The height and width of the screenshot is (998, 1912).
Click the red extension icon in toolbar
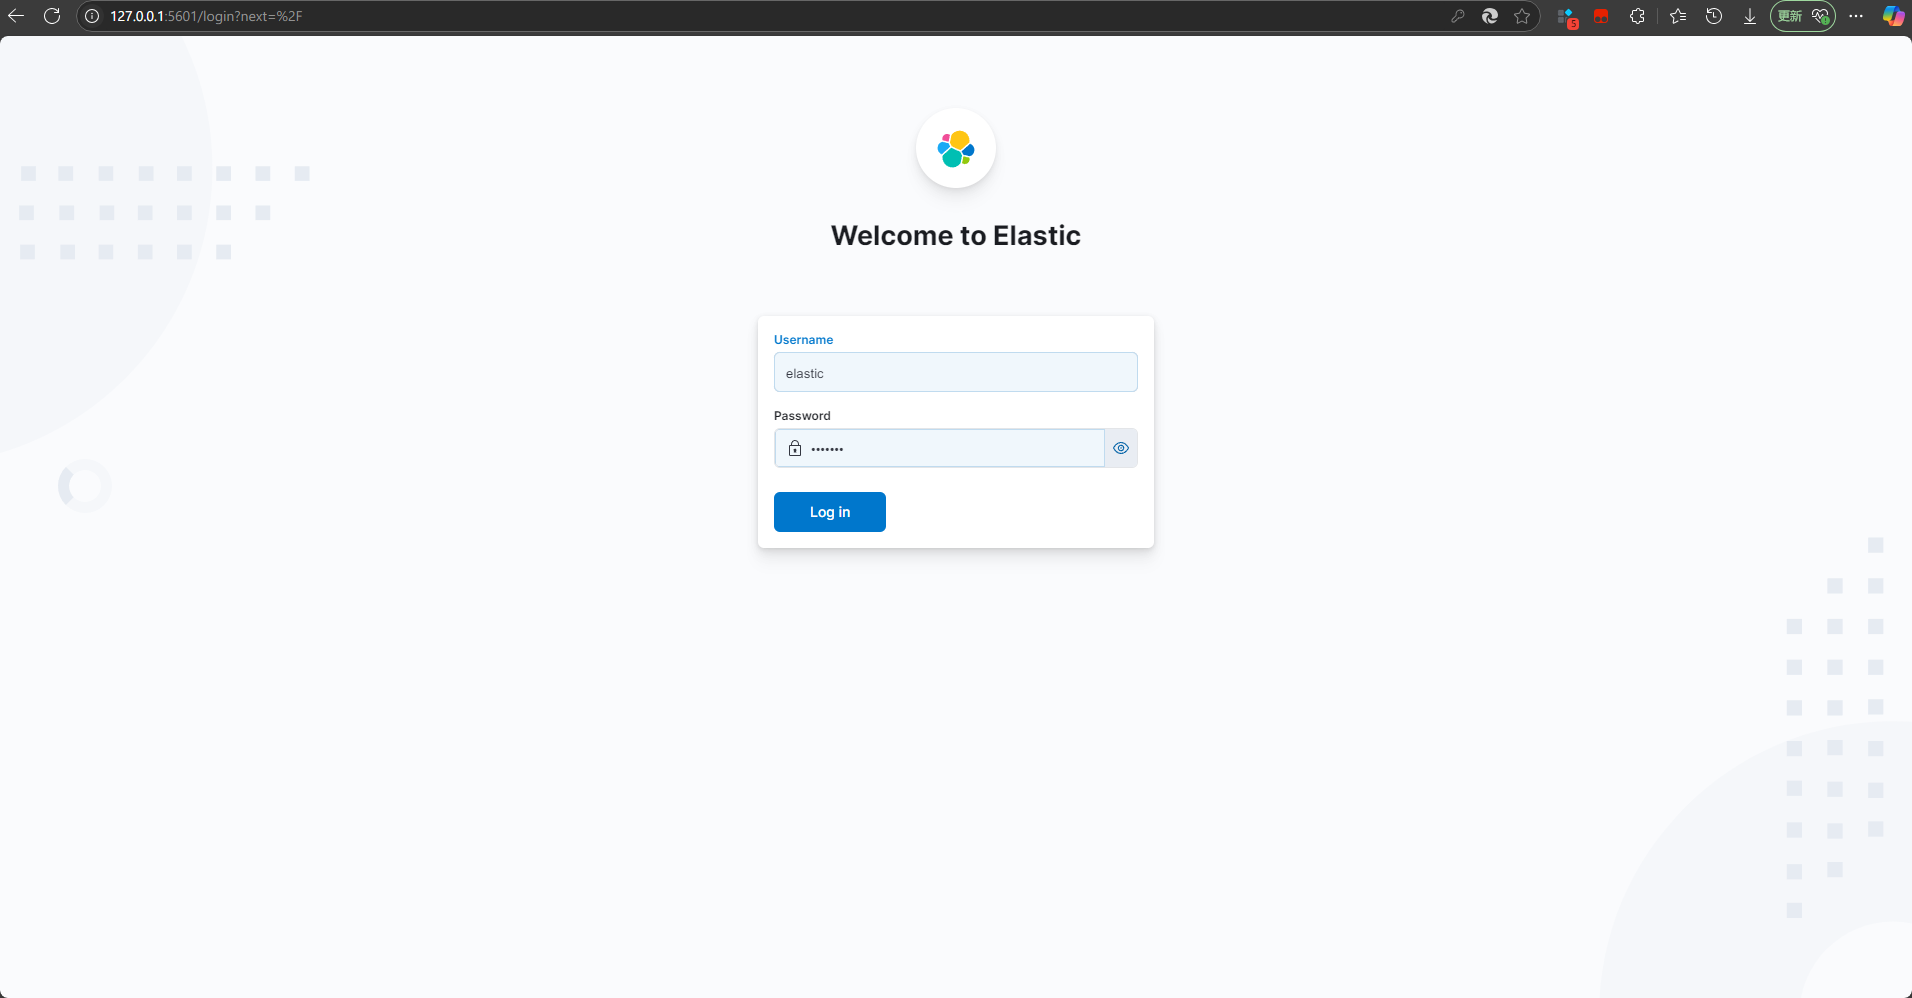[1601, 16]
